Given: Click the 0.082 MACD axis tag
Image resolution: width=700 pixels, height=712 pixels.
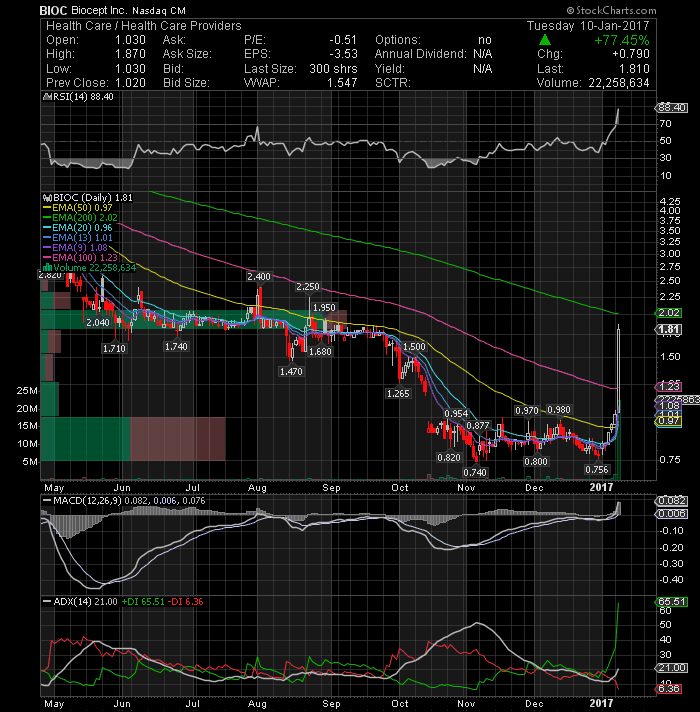Looking at the screenshot, I should 671,501.
